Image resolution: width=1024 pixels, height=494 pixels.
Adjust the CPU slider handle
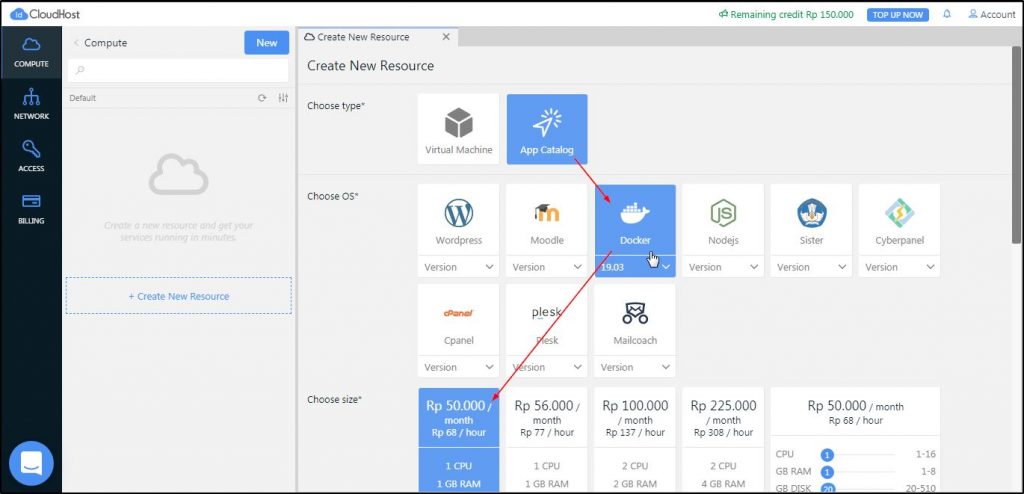click(x=827, y=455)
